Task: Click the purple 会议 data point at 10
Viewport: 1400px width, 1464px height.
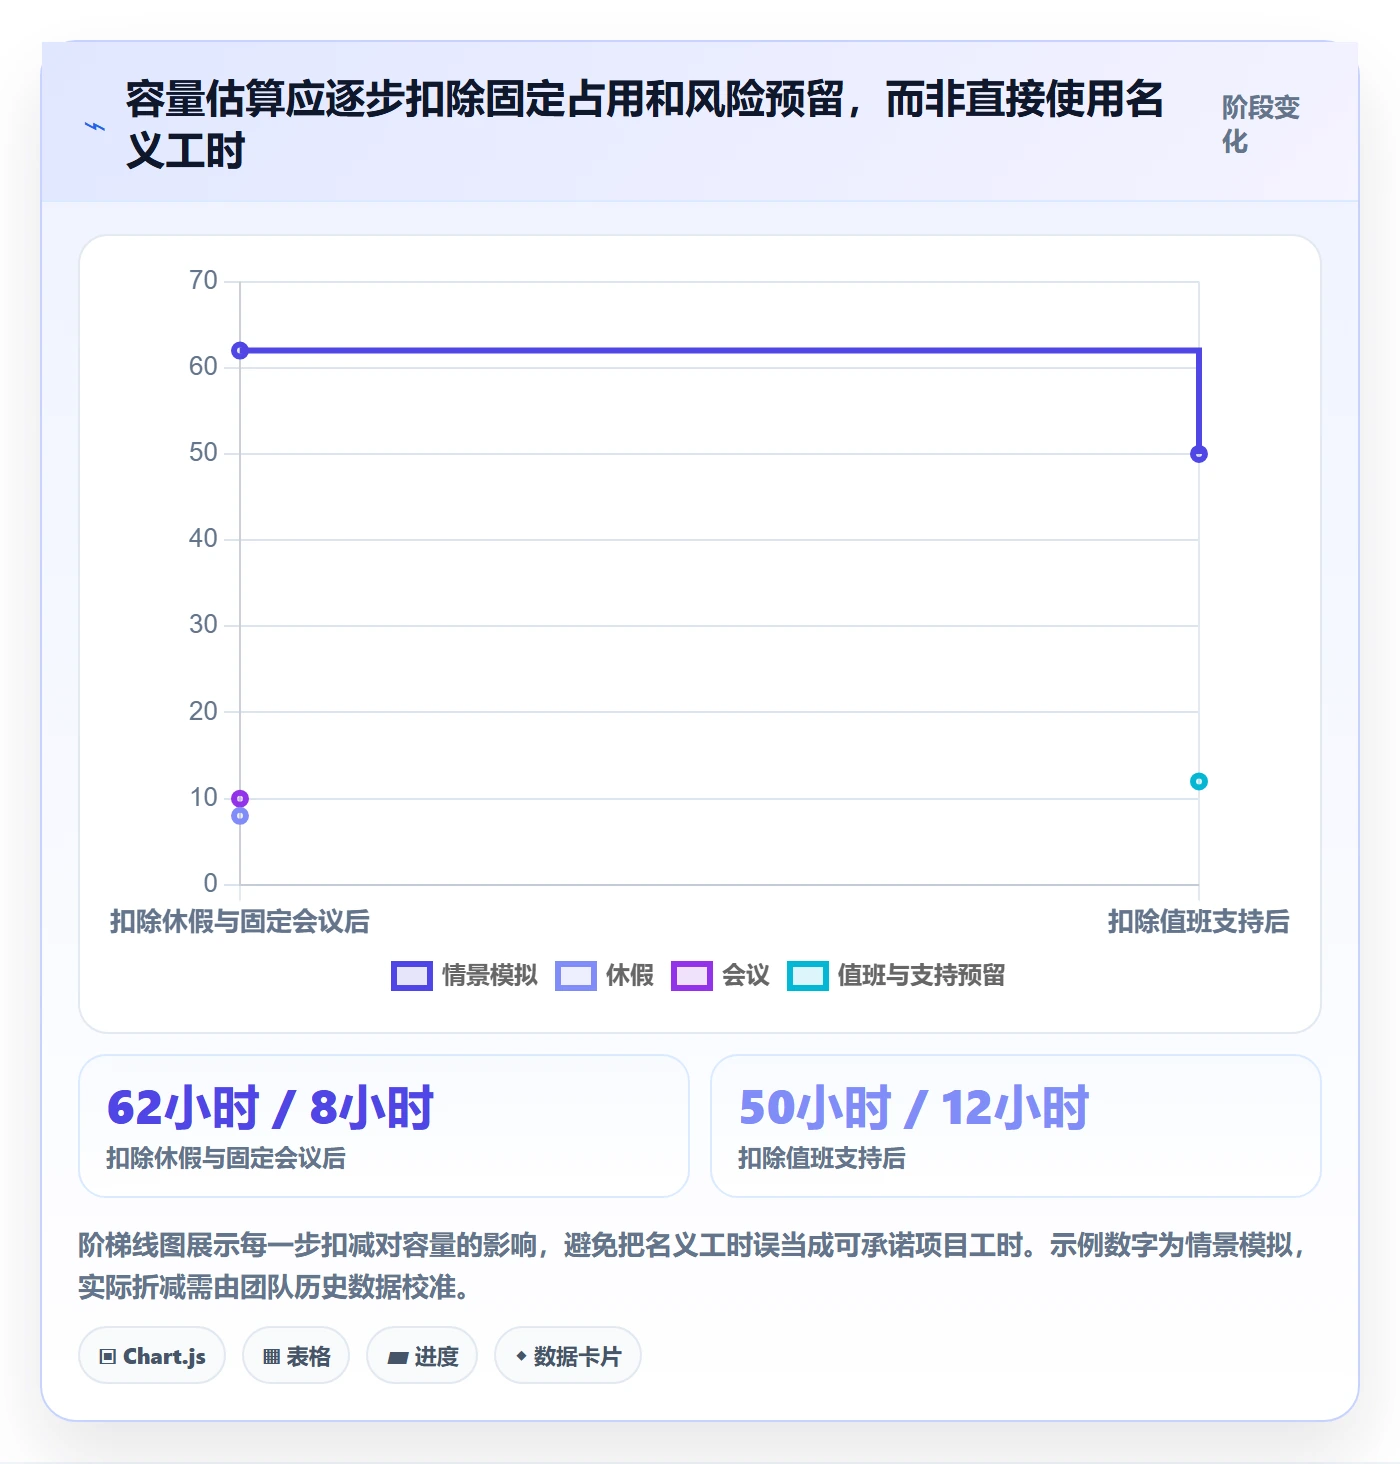Action: pos(240,798)
